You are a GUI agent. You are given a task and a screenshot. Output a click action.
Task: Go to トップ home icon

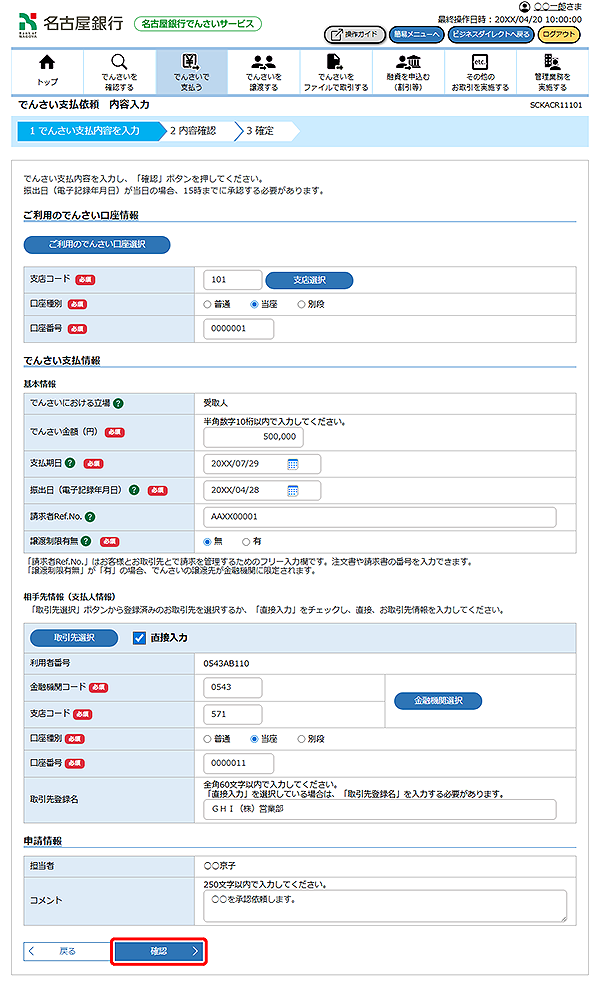tap(47, 72)
